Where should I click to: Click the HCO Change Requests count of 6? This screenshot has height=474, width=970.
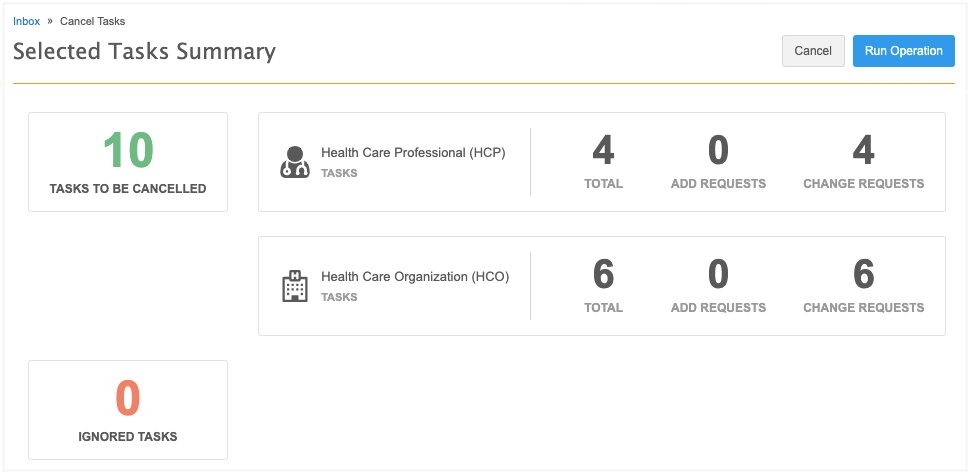[863, 274]
